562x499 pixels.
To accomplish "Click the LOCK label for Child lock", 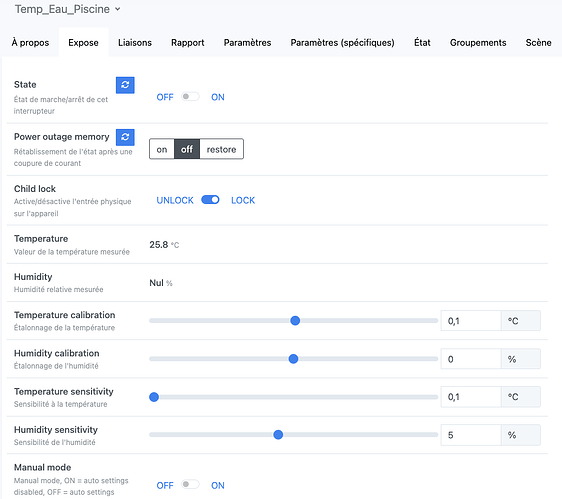I will pos(243,200).
